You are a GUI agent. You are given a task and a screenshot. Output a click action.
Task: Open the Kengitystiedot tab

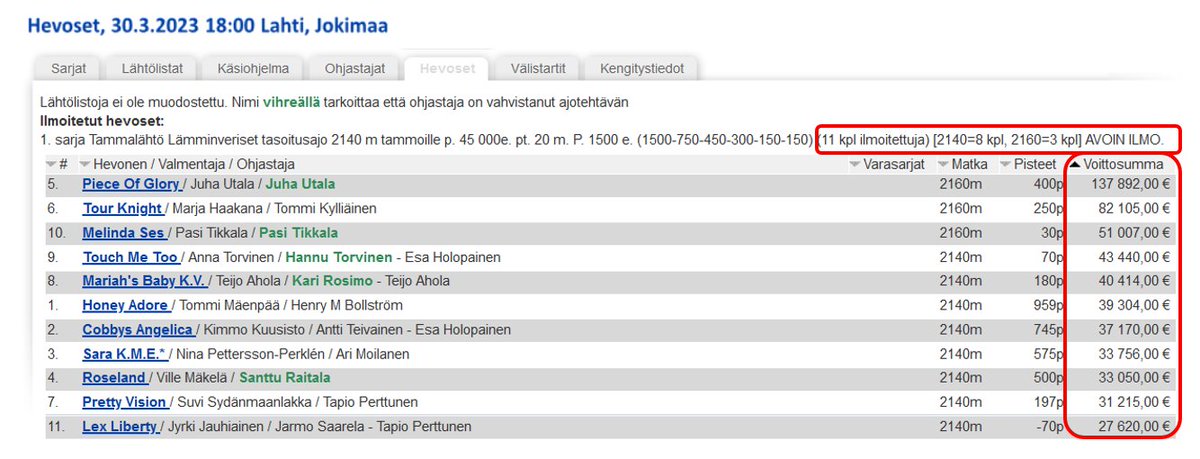pos(641,69)
